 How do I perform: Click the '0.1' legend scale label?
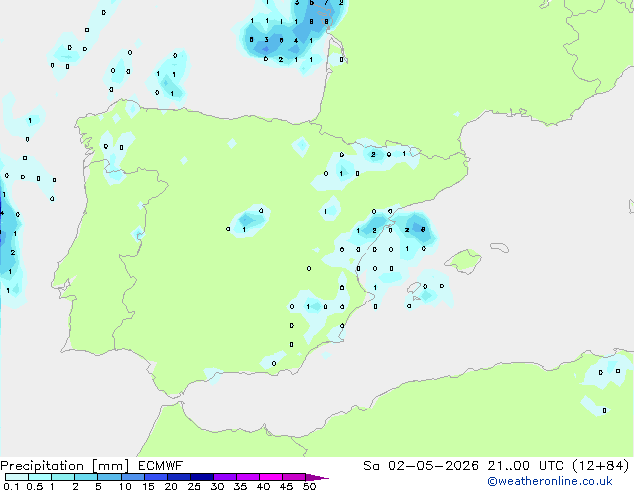11,486
